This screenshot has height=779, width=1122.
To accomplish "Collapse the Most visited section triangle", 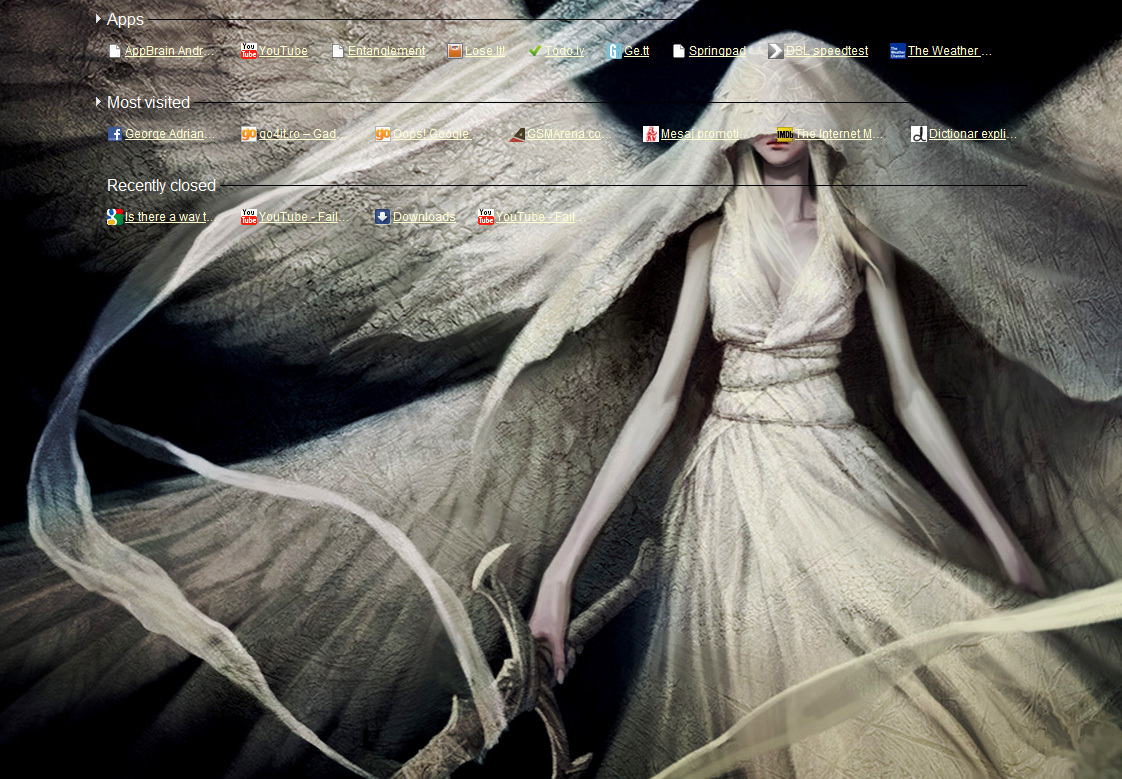I will (98, 102).
